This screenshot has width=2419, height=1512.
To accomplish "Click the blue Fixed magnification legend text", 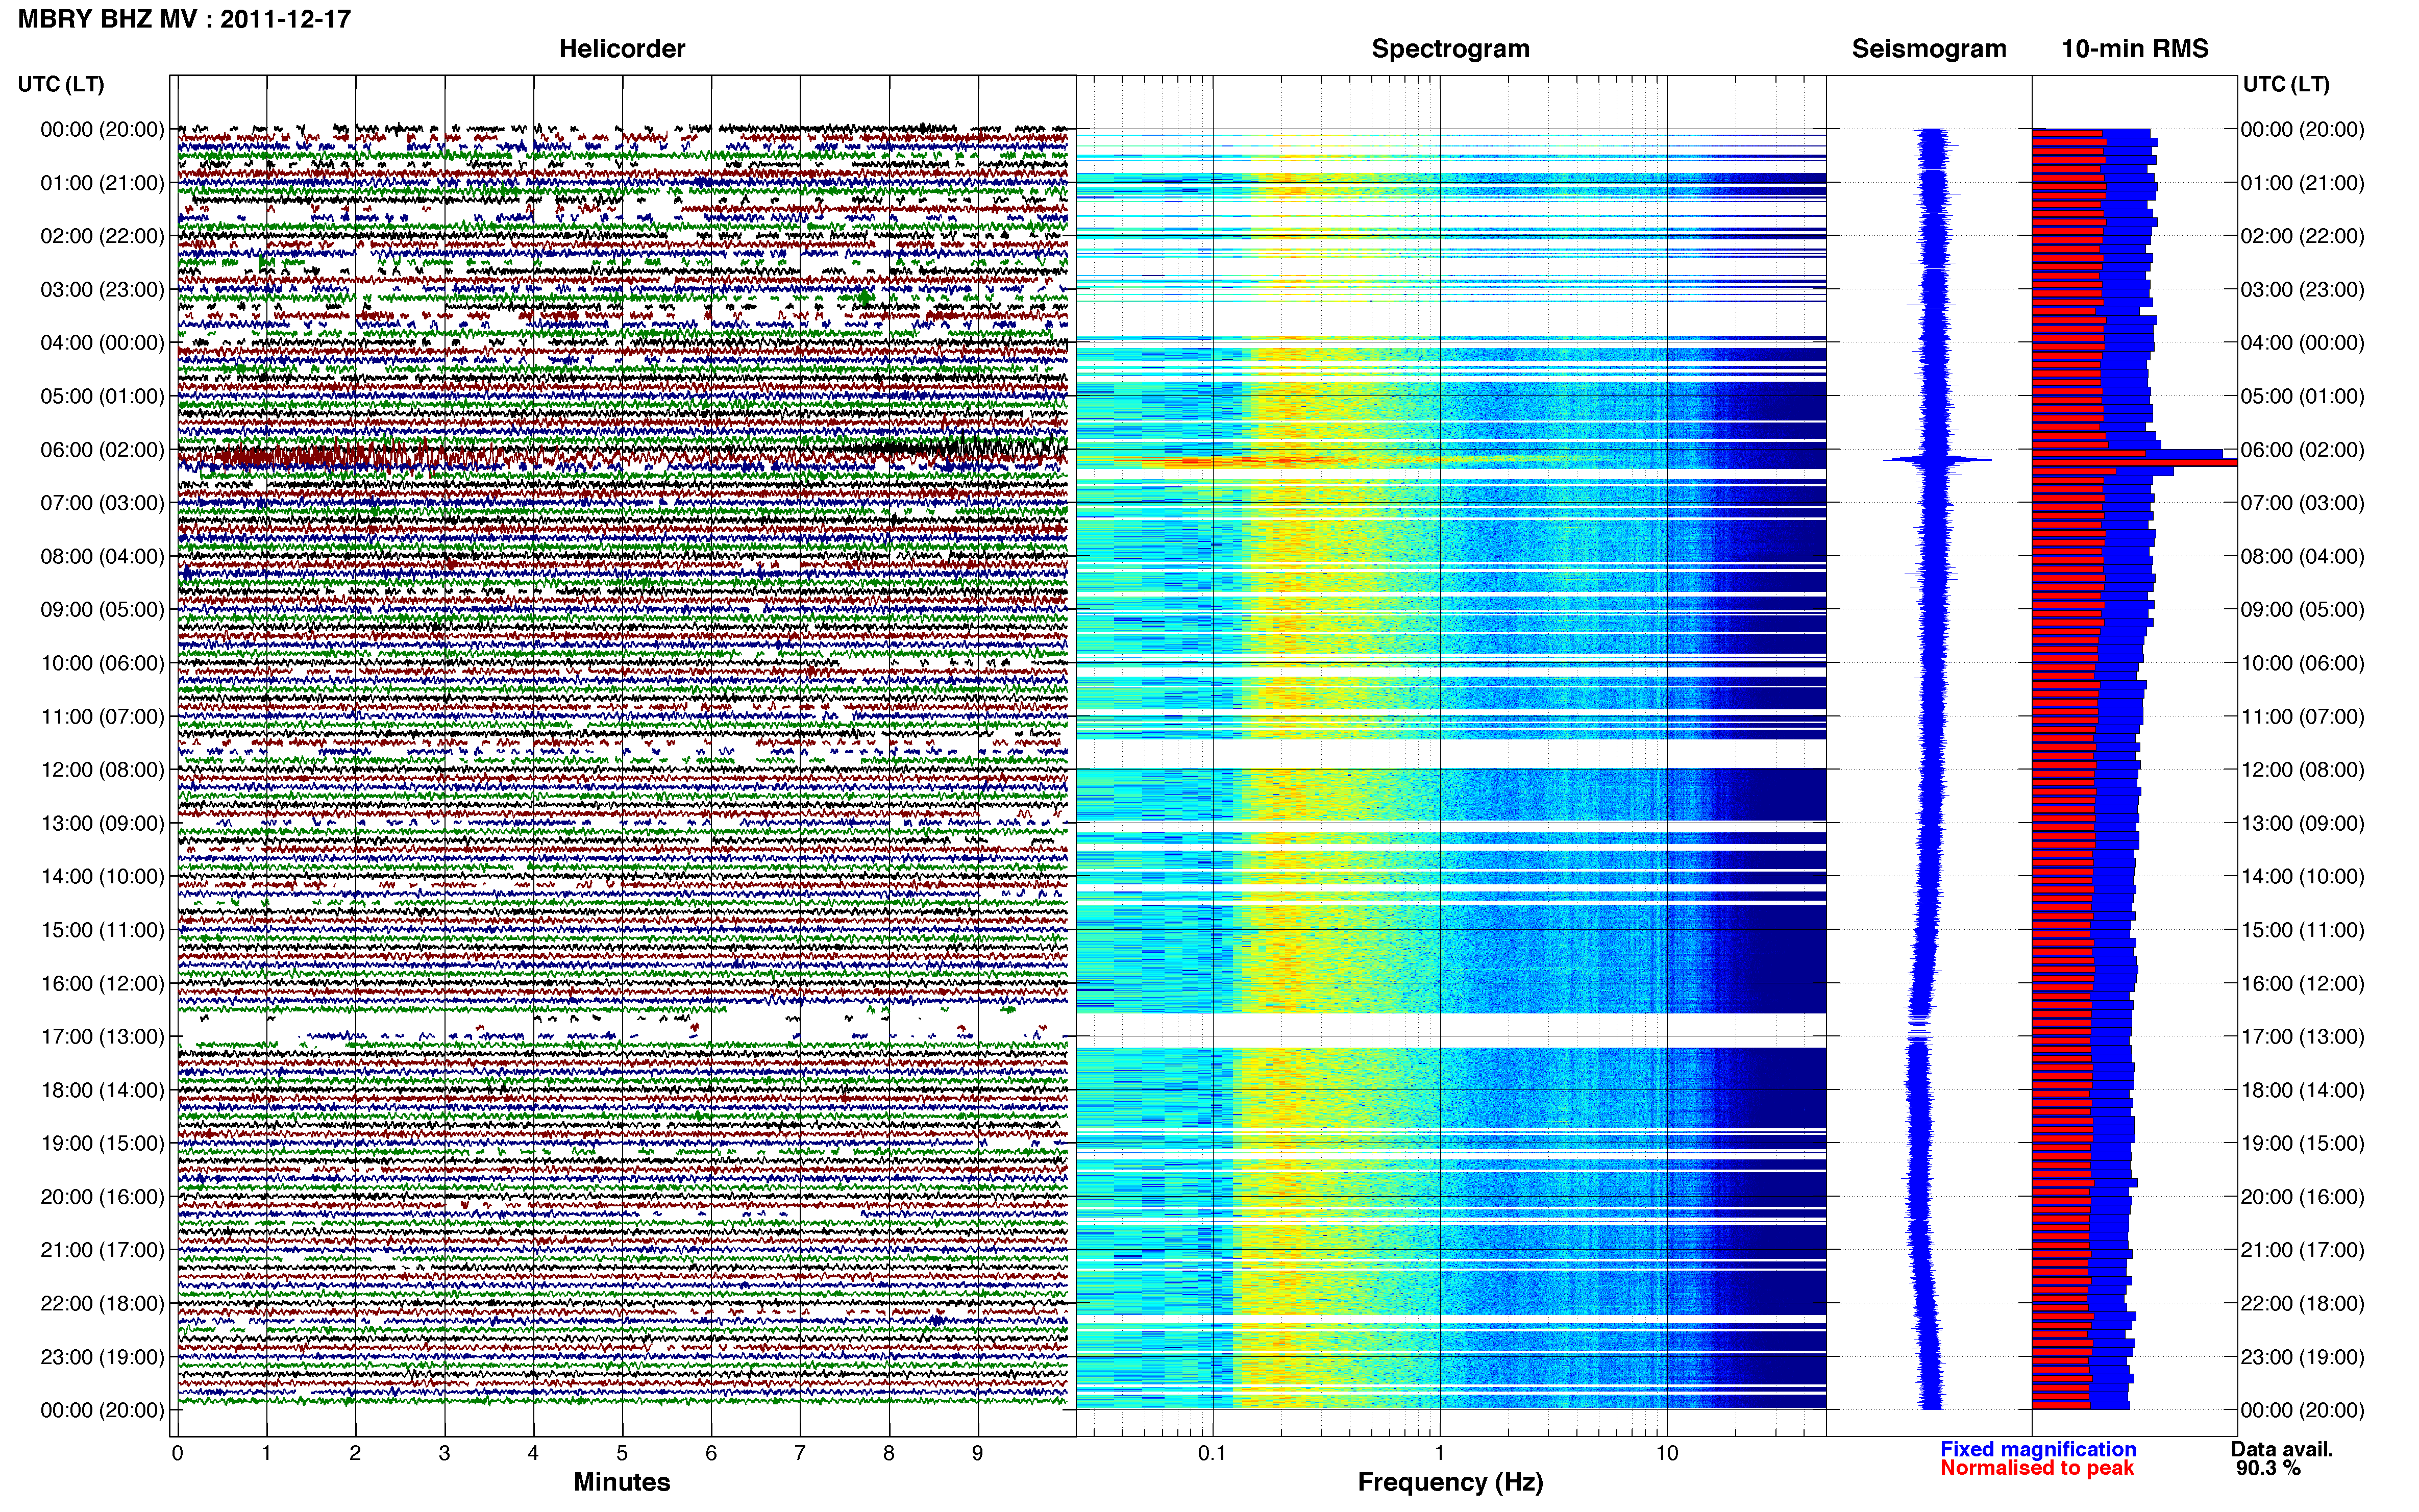I will (2038, 1449).
